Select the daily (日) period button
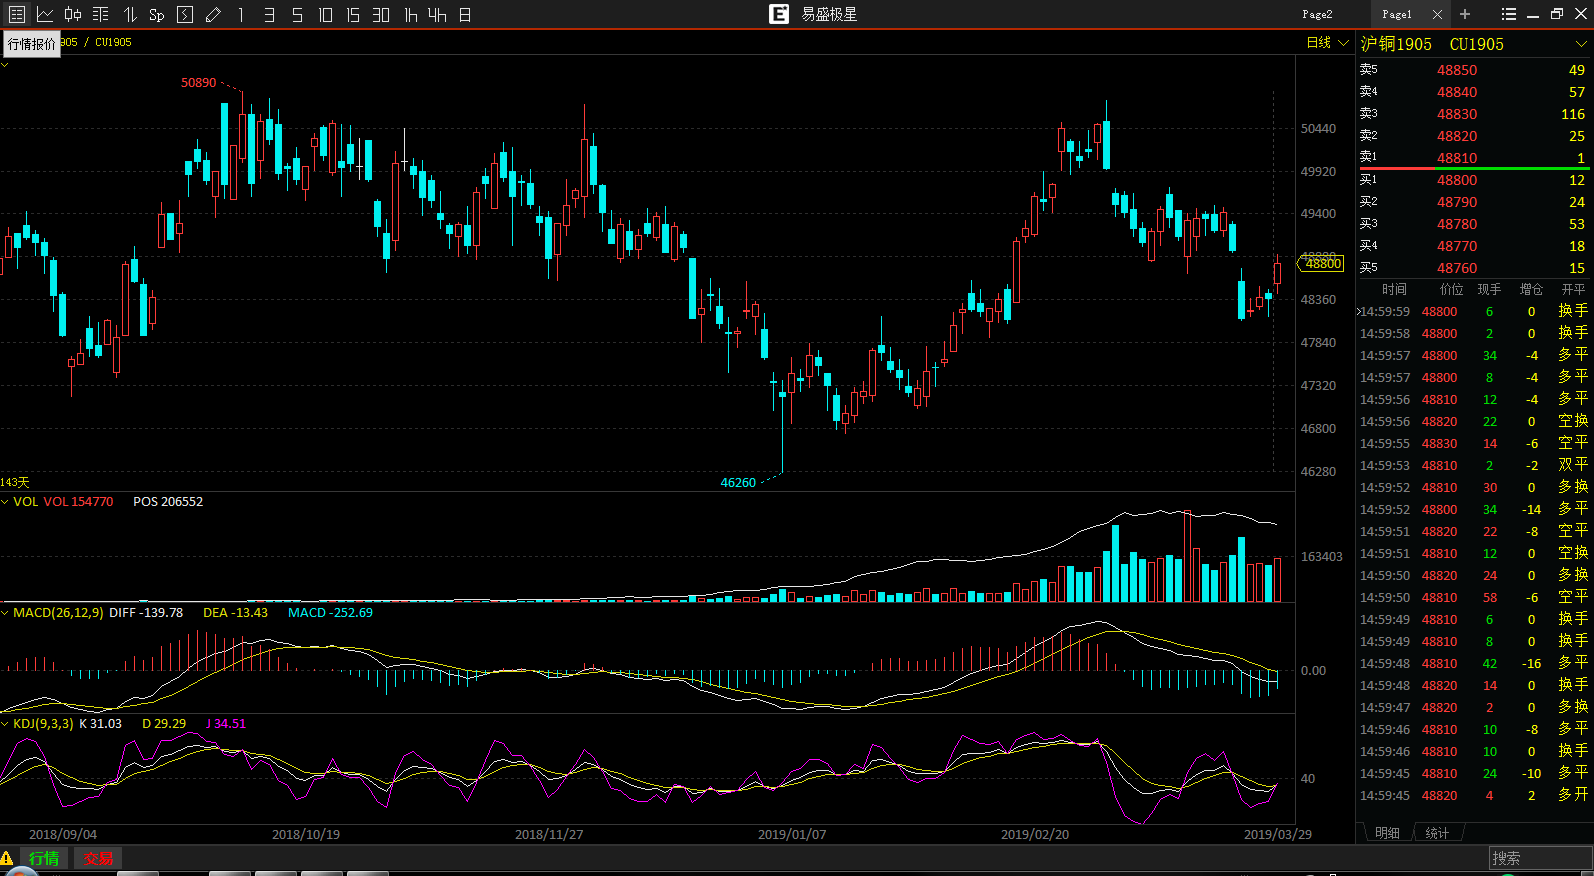The height and width of the screenshot is (876, 1594). 465,14
